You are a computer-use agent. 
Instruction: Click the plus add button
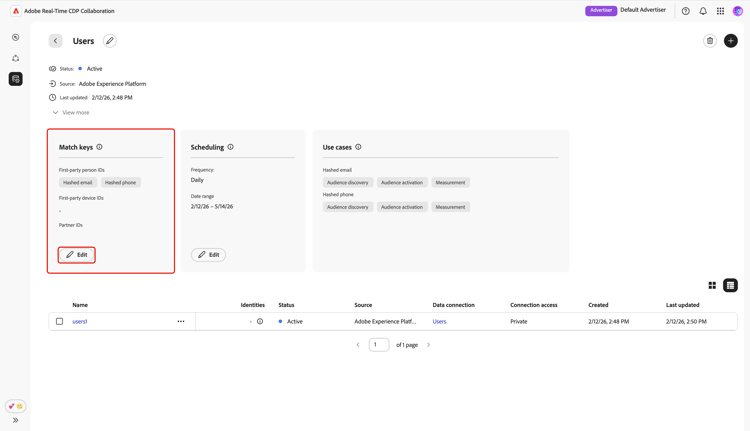tap(731, 41)
